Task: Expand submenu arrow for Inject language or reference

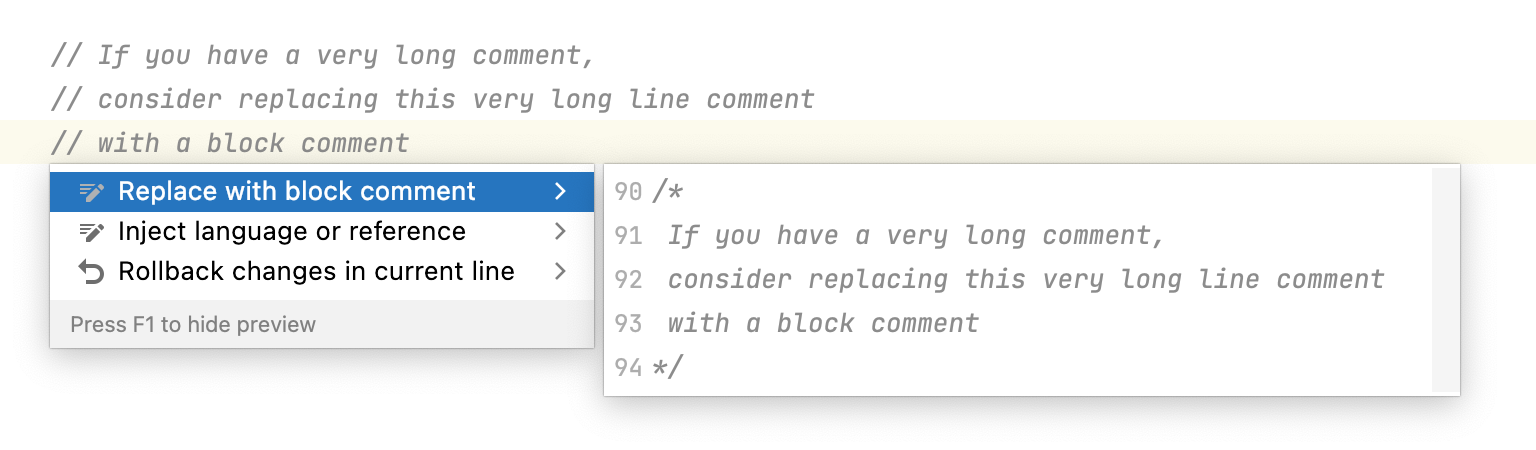Action: (x=560, y=232)
